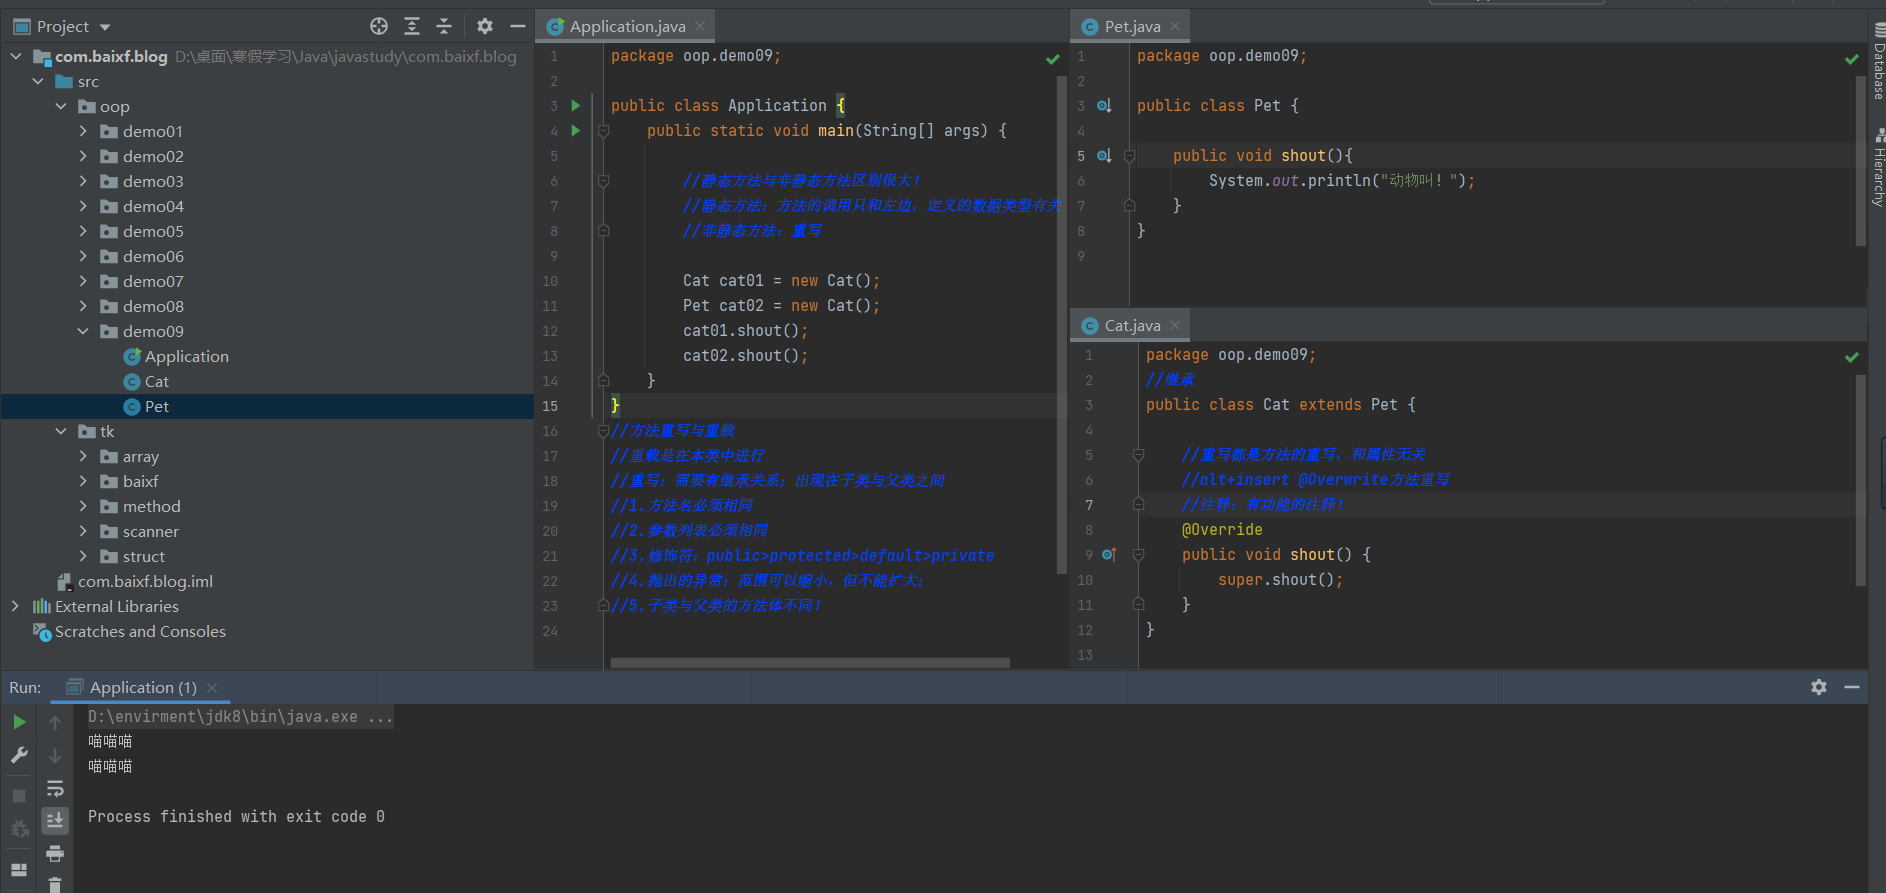Viewport: 1886px width, 893px height.
Task: Fold shout method in Pet.java gutter
Action: point(1129,155)
